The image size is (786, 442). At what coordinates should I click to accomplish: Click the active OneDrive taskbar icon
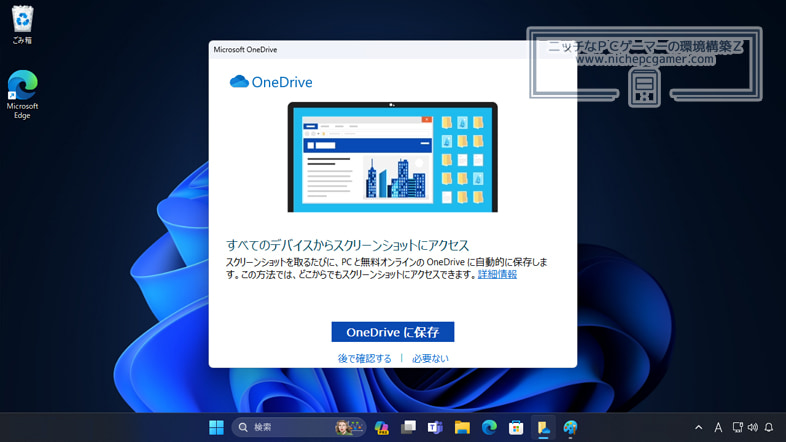click(x=543, y=427)
